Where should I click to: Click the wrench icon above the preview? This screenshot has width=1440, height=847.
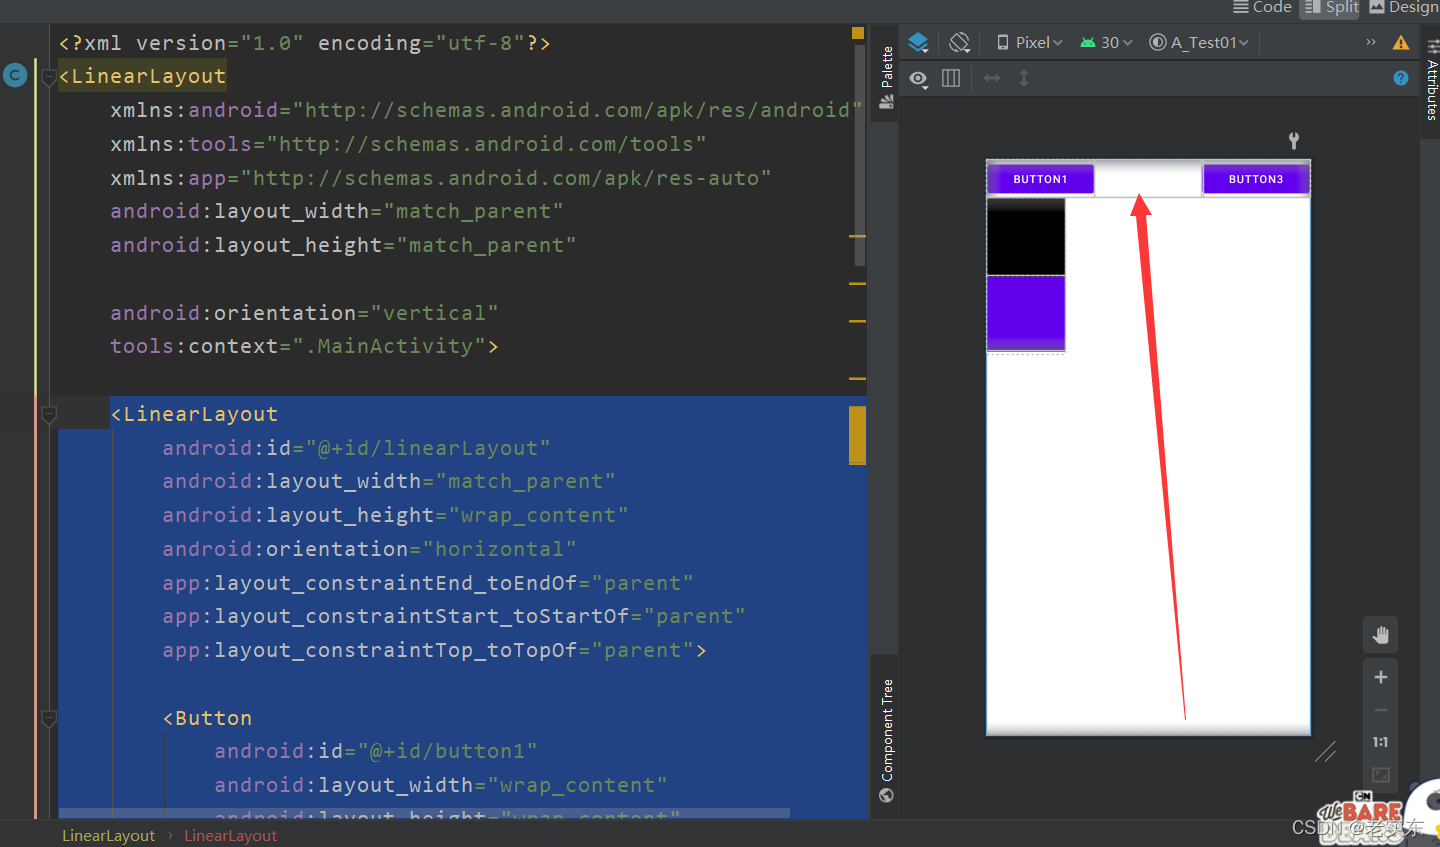point(1294,141)
